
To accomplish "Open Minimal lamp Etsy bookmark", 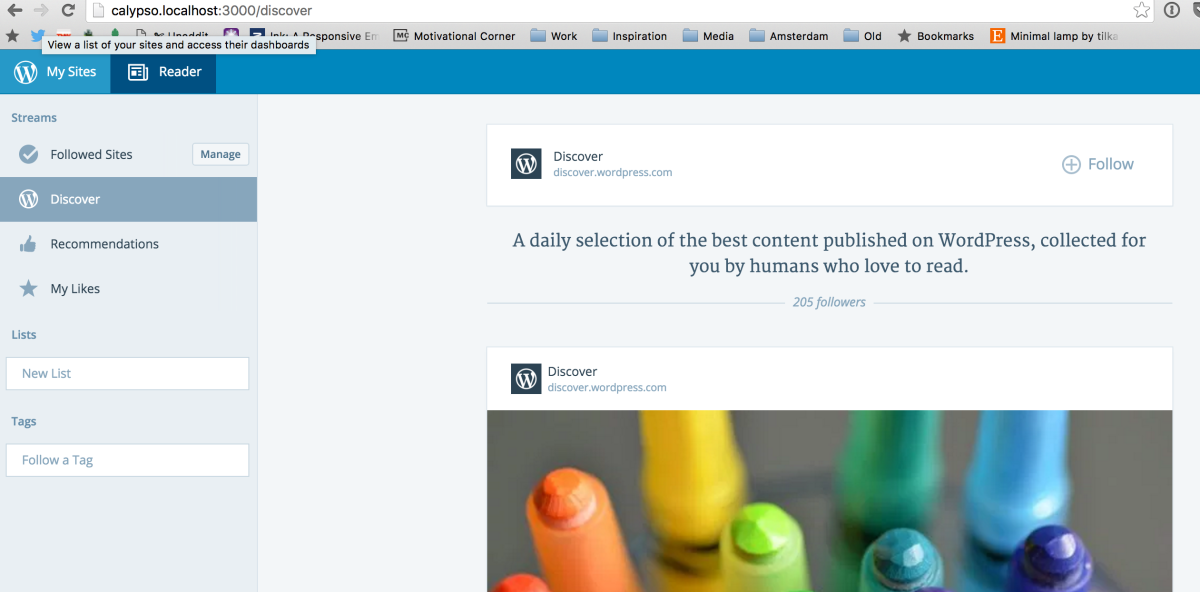I will click(1054, 36).
